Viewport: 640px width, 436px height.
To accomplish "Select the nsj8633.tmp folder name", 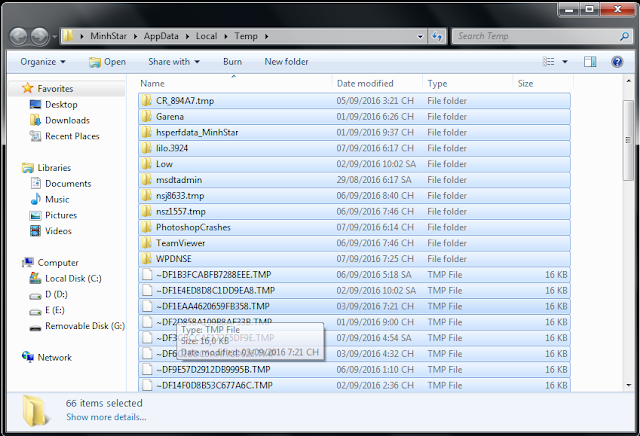I will click(180, 196).
